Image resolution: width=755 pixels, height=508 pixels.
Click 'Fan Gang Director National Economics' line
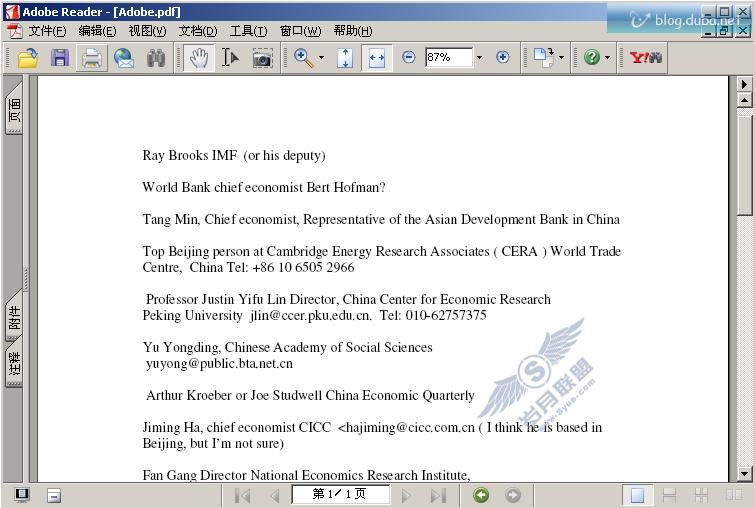(306, 475)
